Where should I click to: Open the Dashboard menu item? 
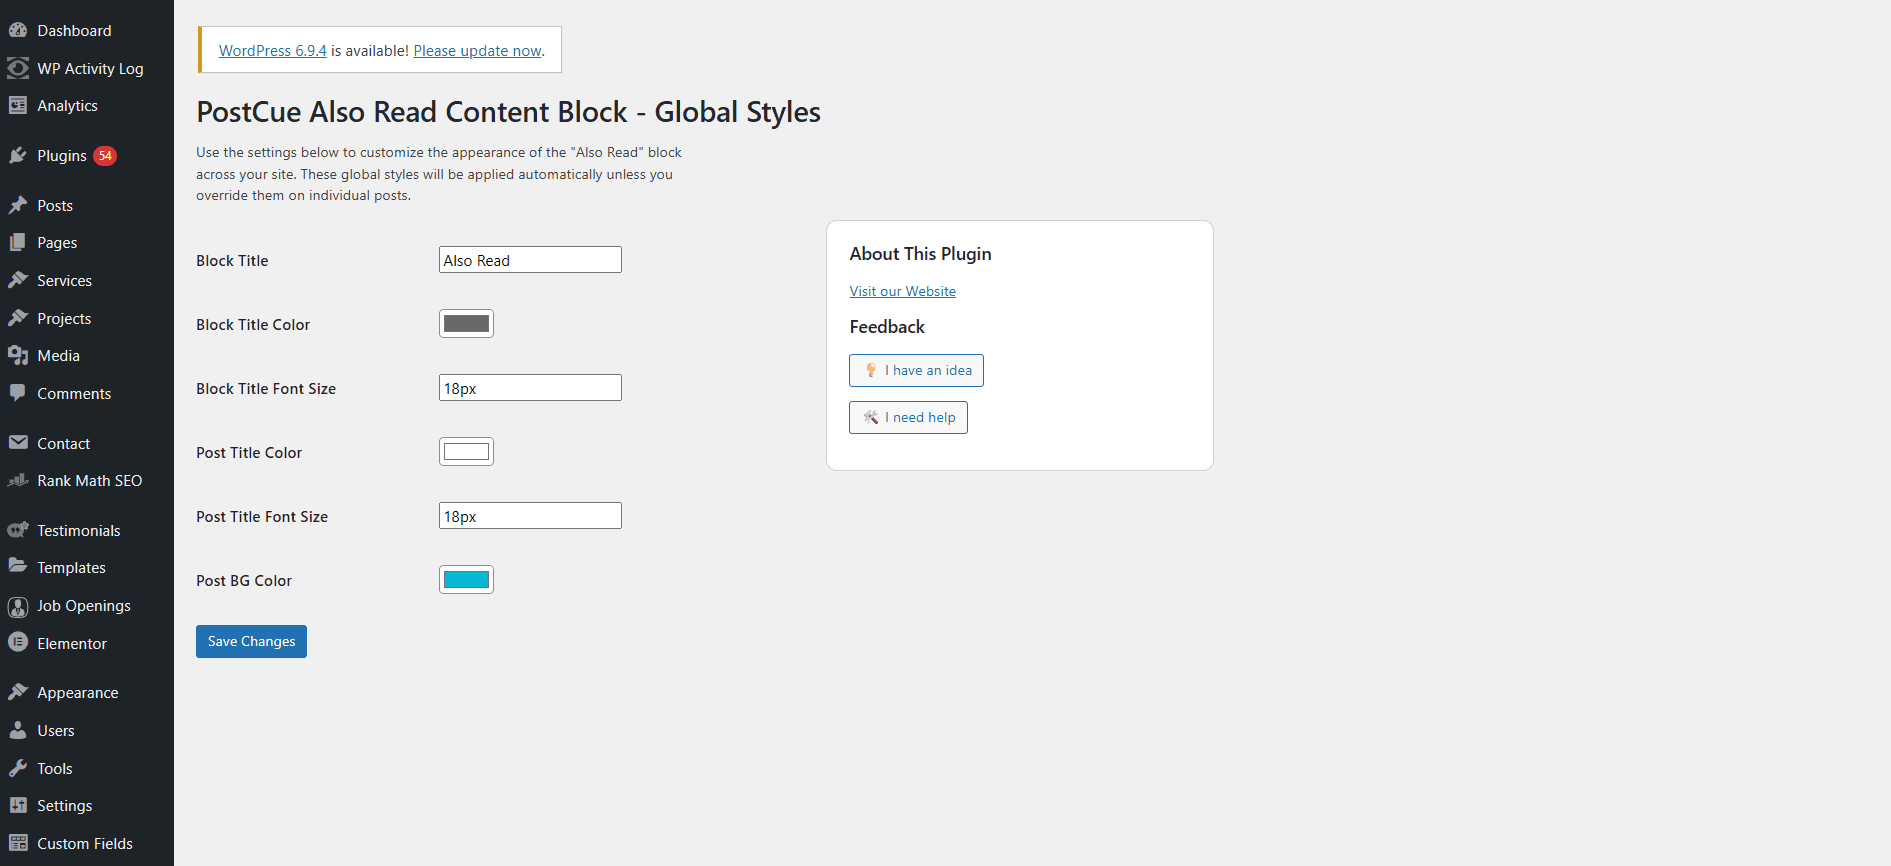[x=87, y=30]
